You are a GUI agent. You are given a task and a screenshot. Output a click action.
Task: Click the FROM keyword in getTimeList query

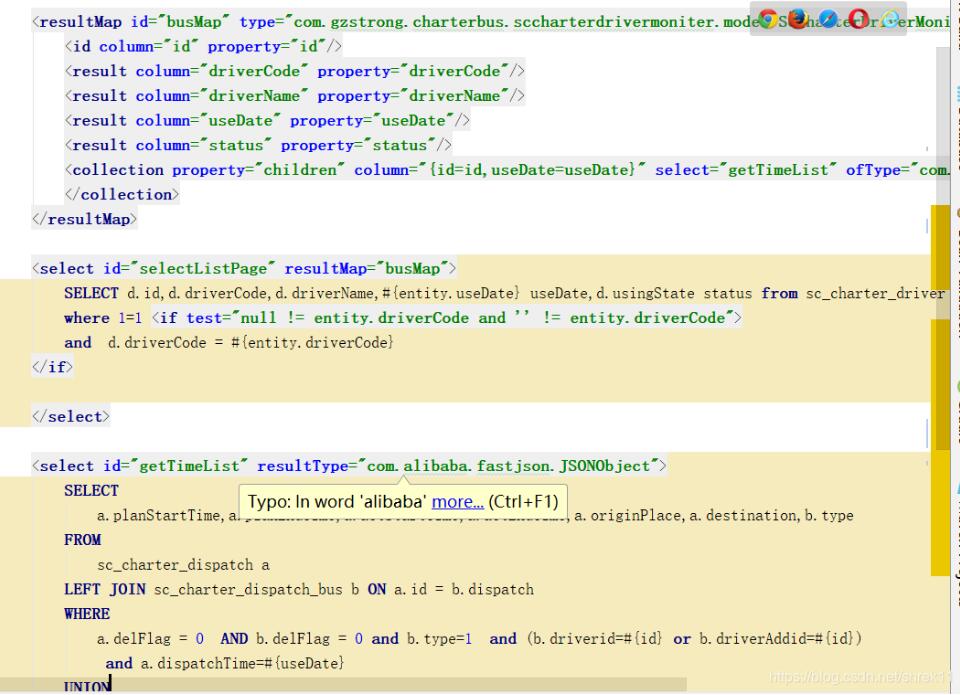click(x=82, y=540)
